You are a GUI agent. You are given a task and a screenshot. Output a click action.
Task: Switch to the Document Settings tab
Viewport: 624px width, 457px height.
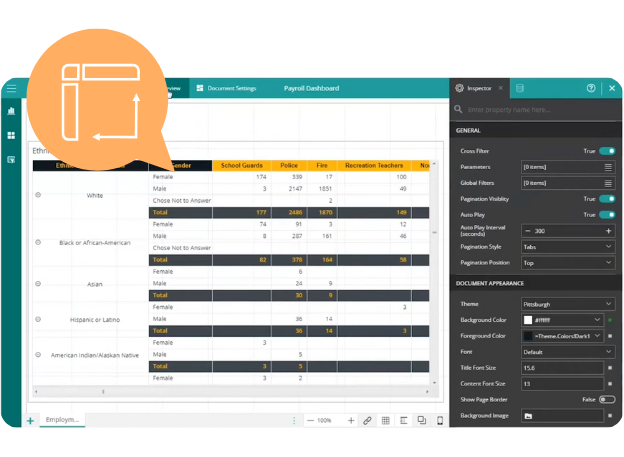(x=226, y=88)
